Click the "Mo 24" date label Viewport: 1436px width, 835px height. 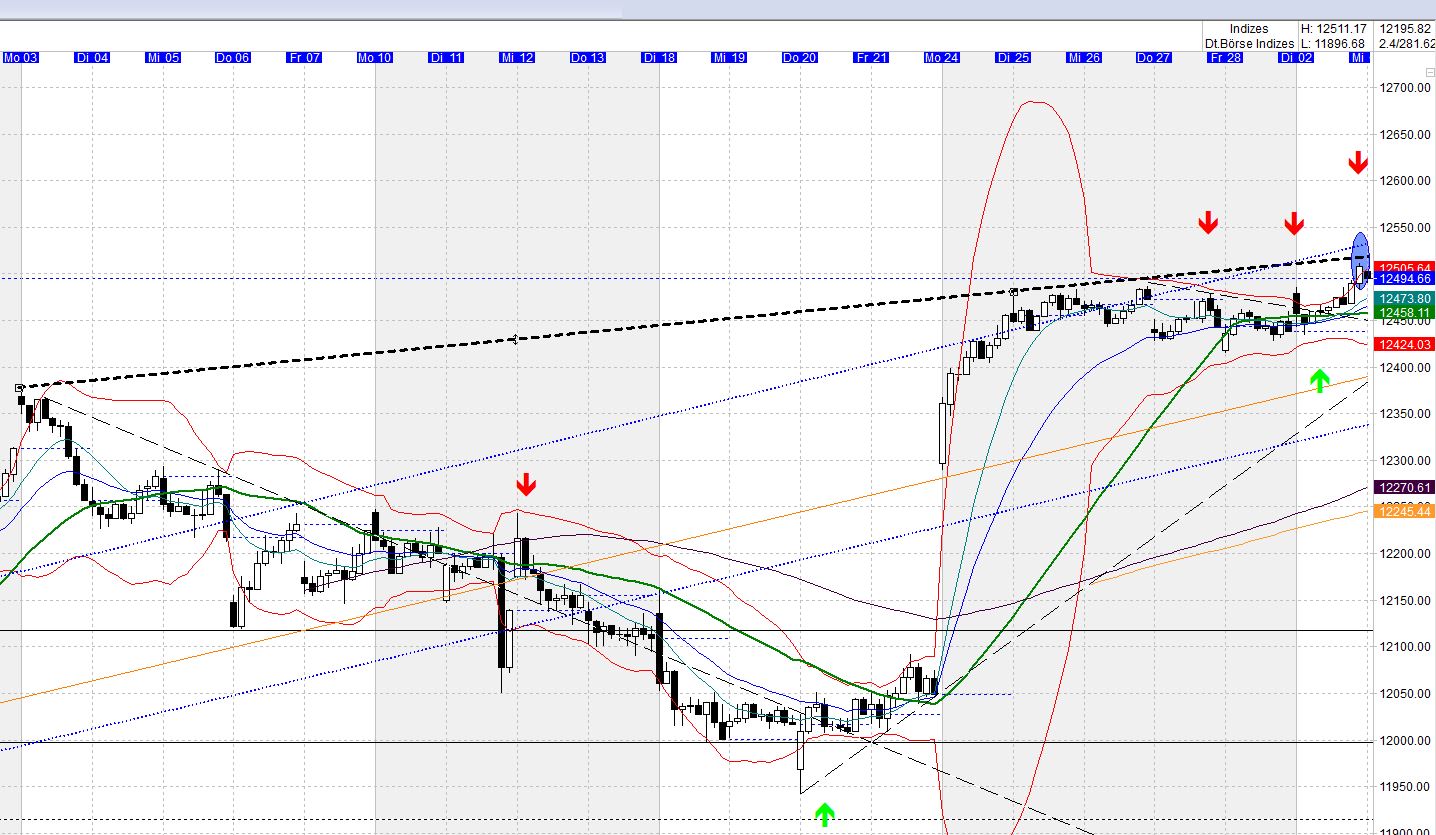pos(942,58)
